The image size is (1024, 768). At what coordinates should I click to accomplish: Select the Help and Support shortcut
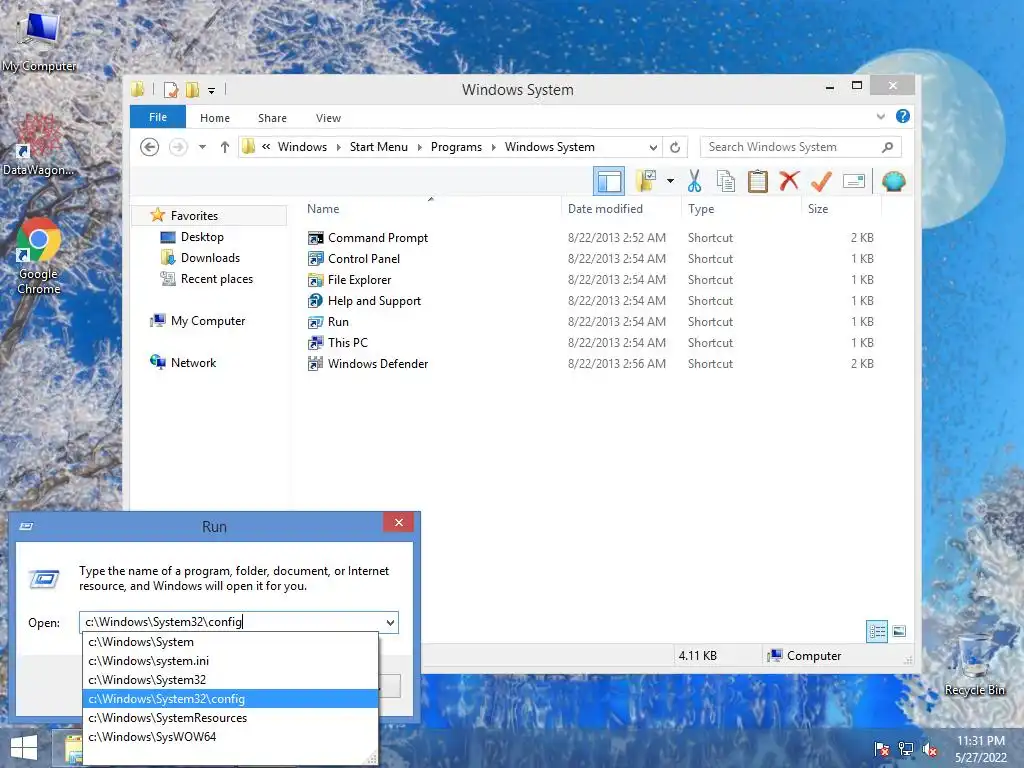[x=374, y=300]
